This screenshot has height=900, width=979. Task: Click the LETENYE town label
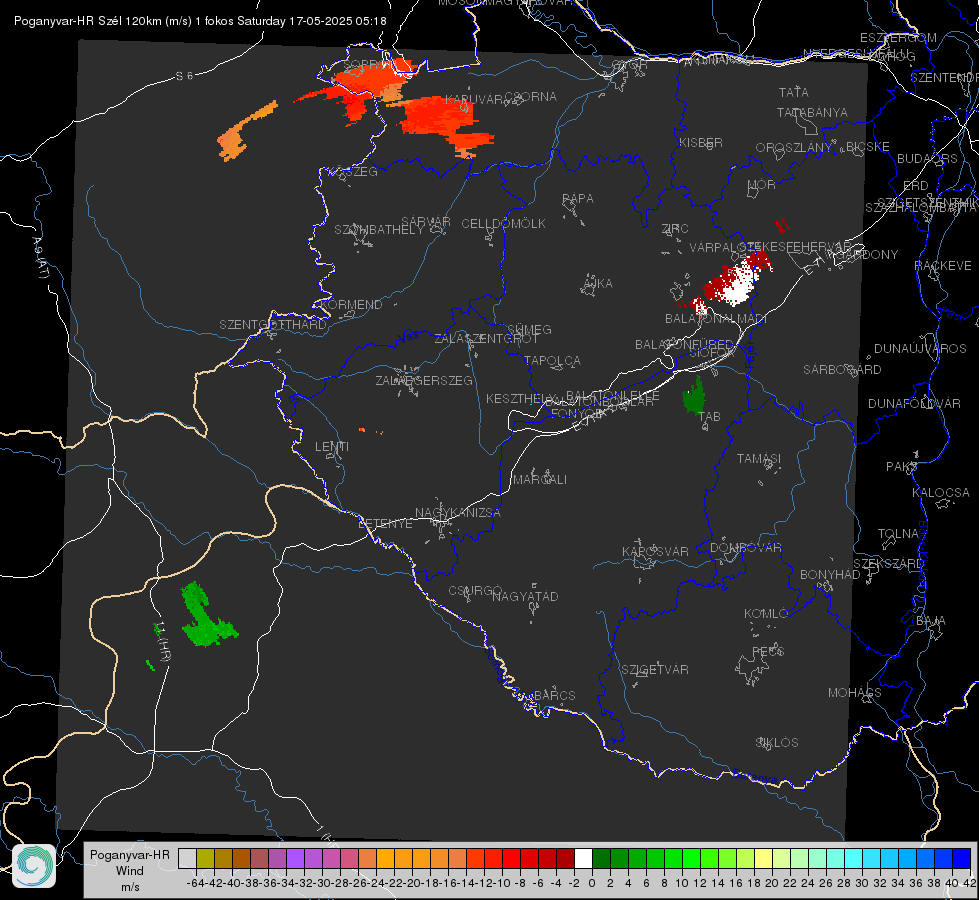[x=385, y=524]
